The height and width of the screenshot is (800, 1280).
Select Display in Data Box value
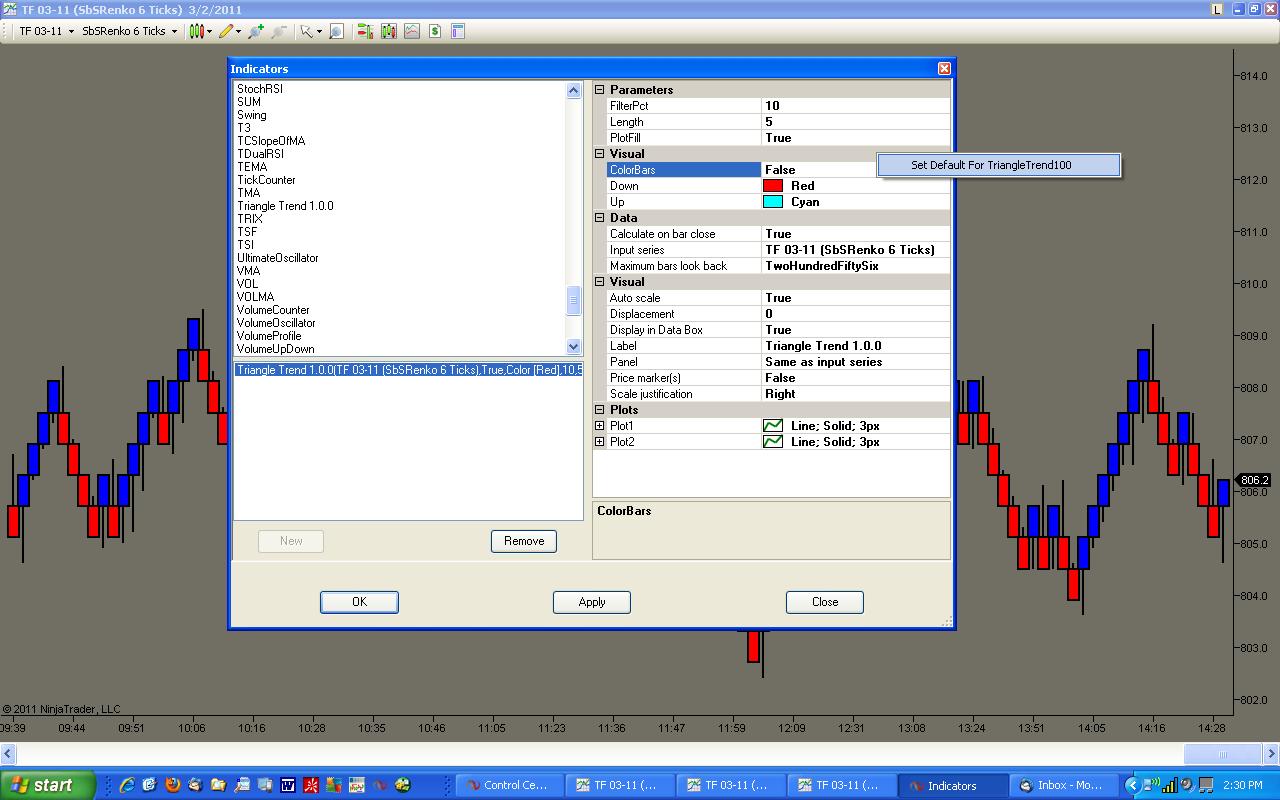855,330
